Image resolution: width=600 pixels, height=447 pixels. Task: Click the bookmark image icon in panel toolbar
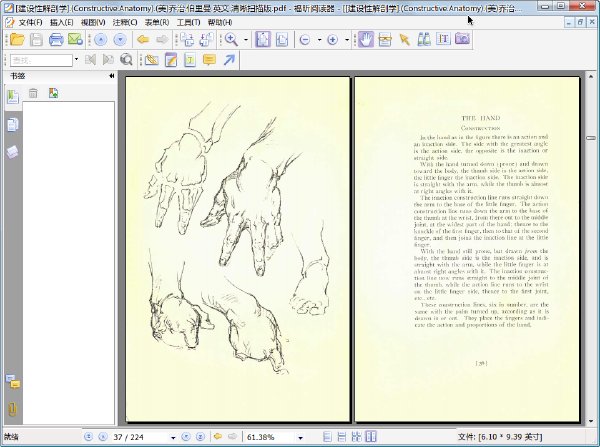pos(53,93)
